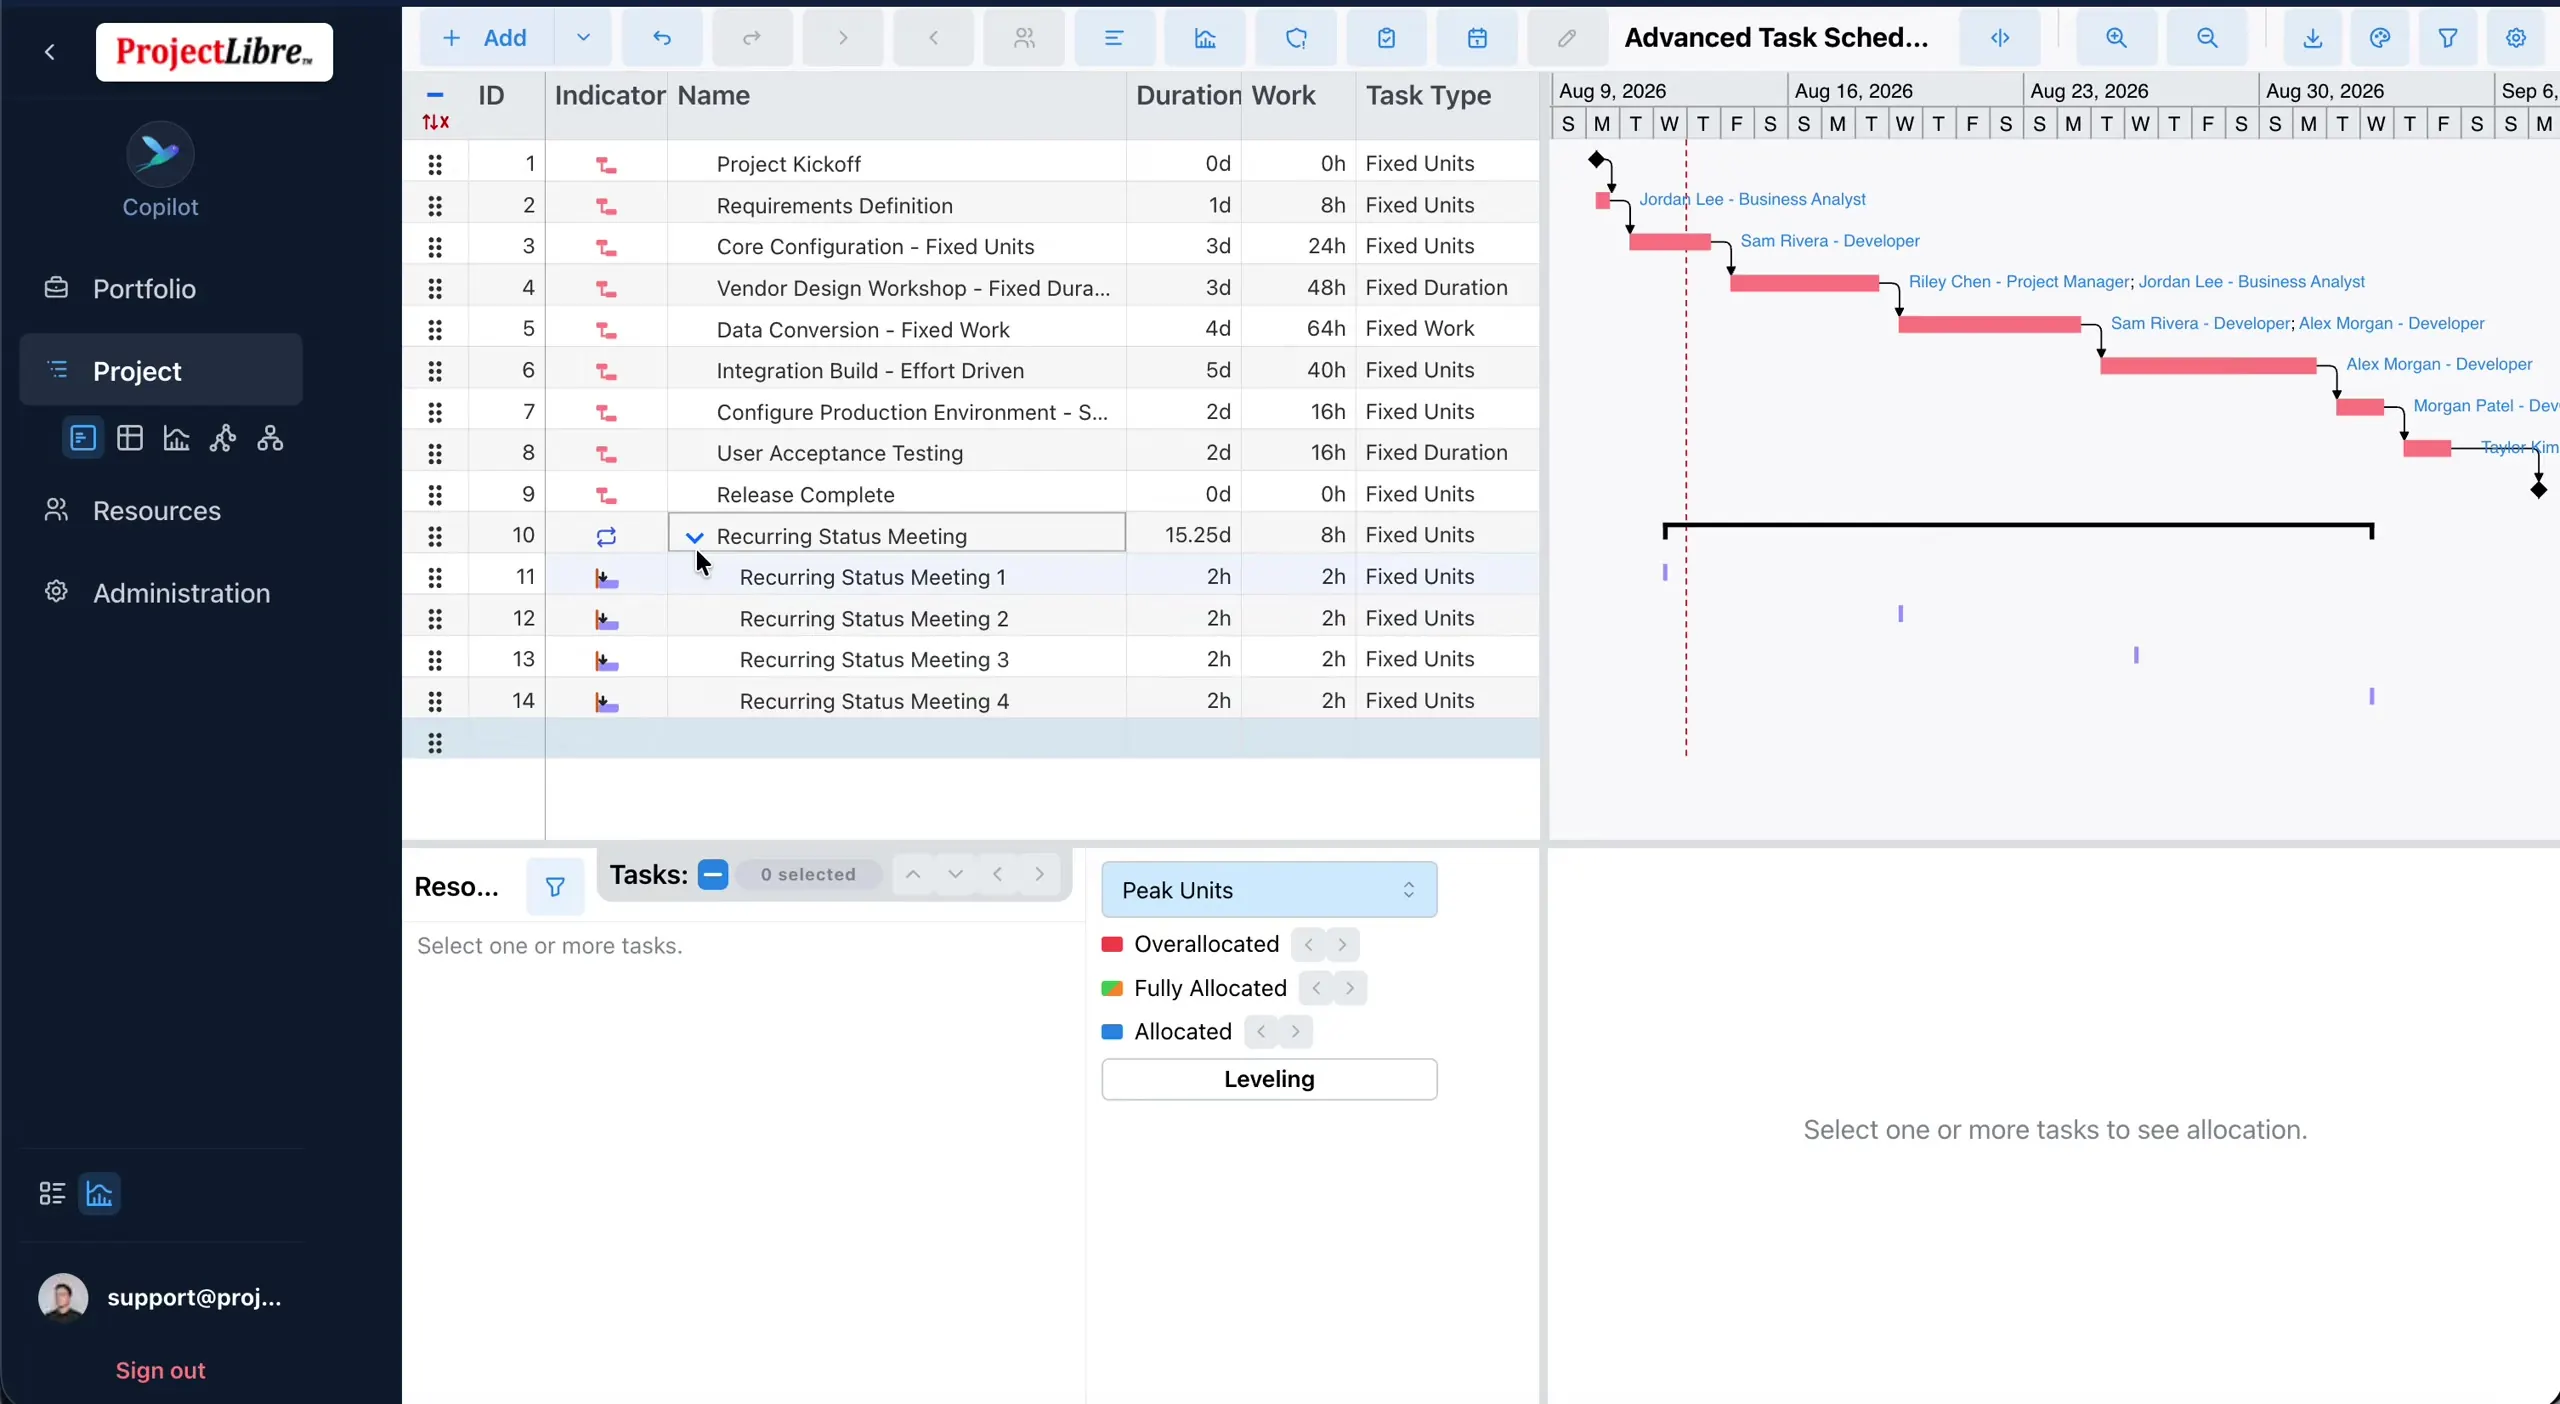Open the Add button dropdown arrow
Image resolution: width=2560 pixels, height=1404 pixels.
pyautogui.click(x=583, y=38)
